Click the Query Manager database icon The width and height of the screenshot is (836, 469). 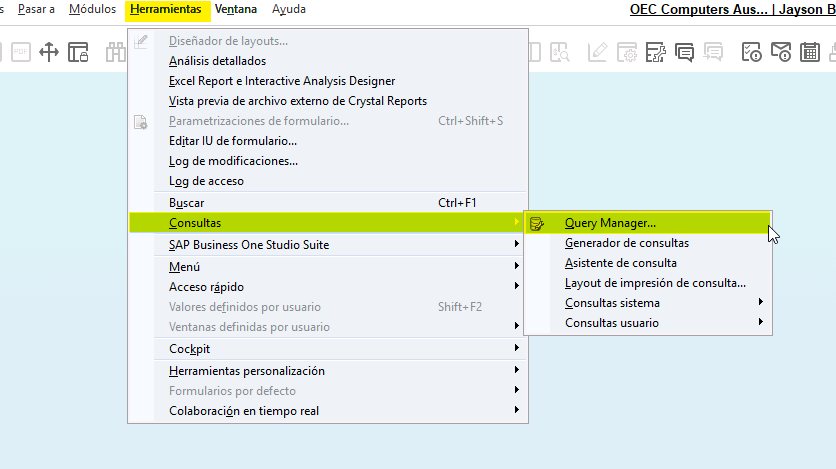pos(536,223)
